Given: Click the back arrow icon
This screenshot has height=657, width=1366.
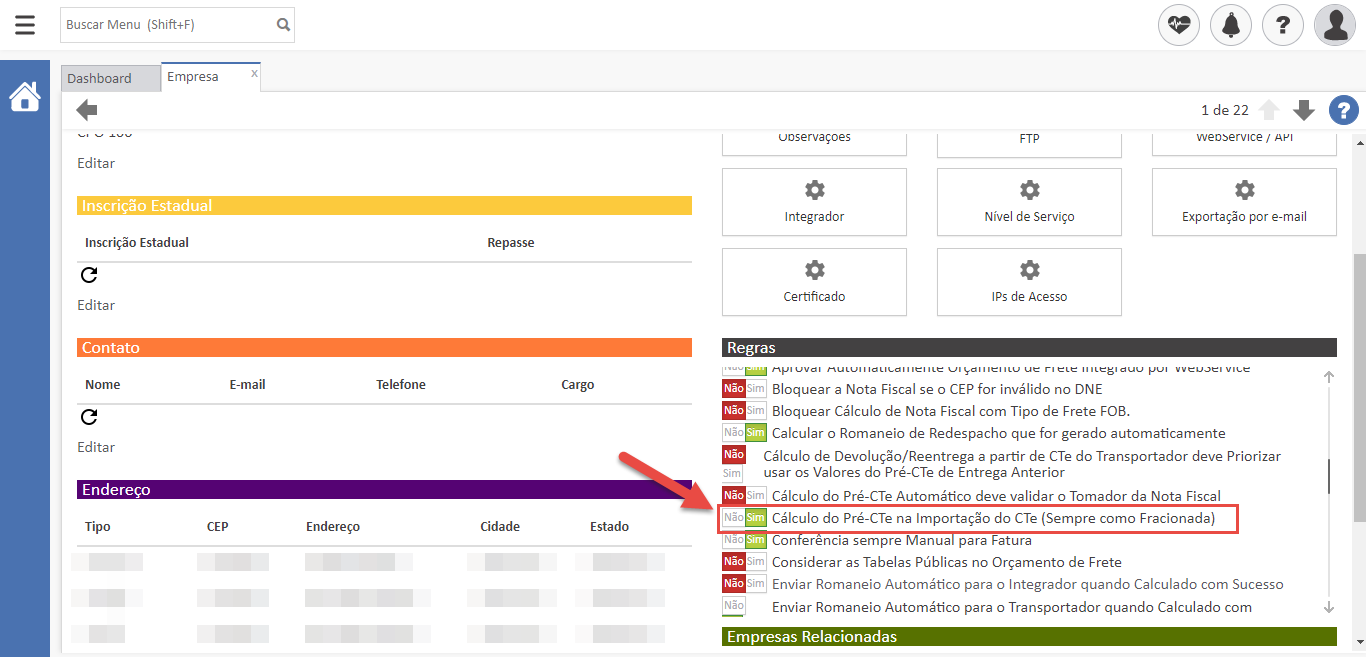Looking at the screenshot, I should [87, 110].
